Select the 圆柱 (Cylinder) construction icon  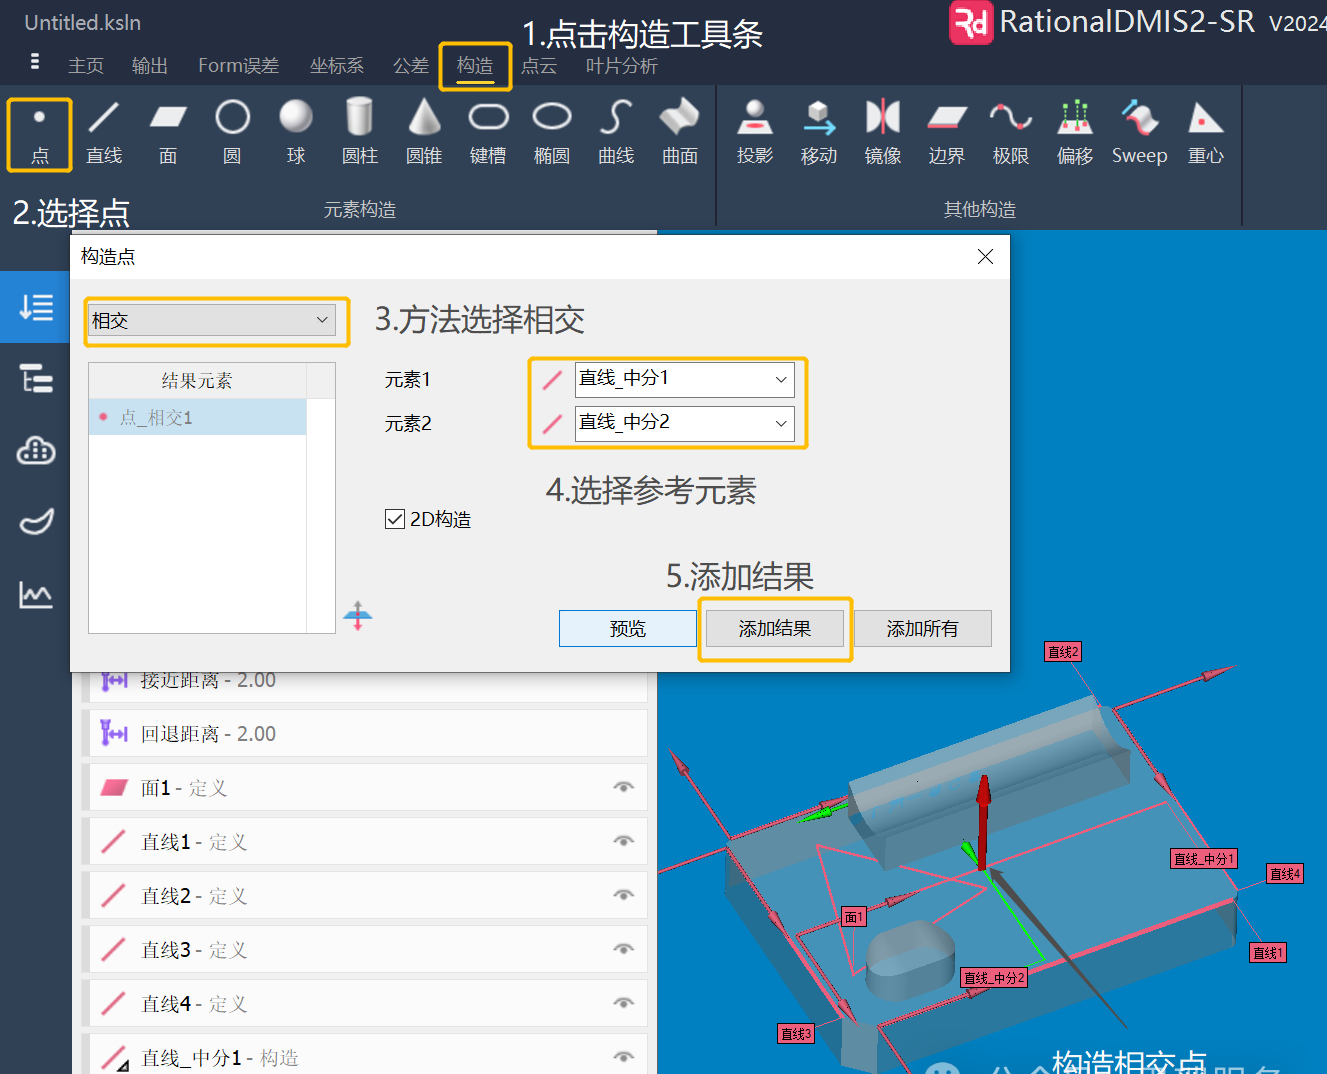(359, 131)
